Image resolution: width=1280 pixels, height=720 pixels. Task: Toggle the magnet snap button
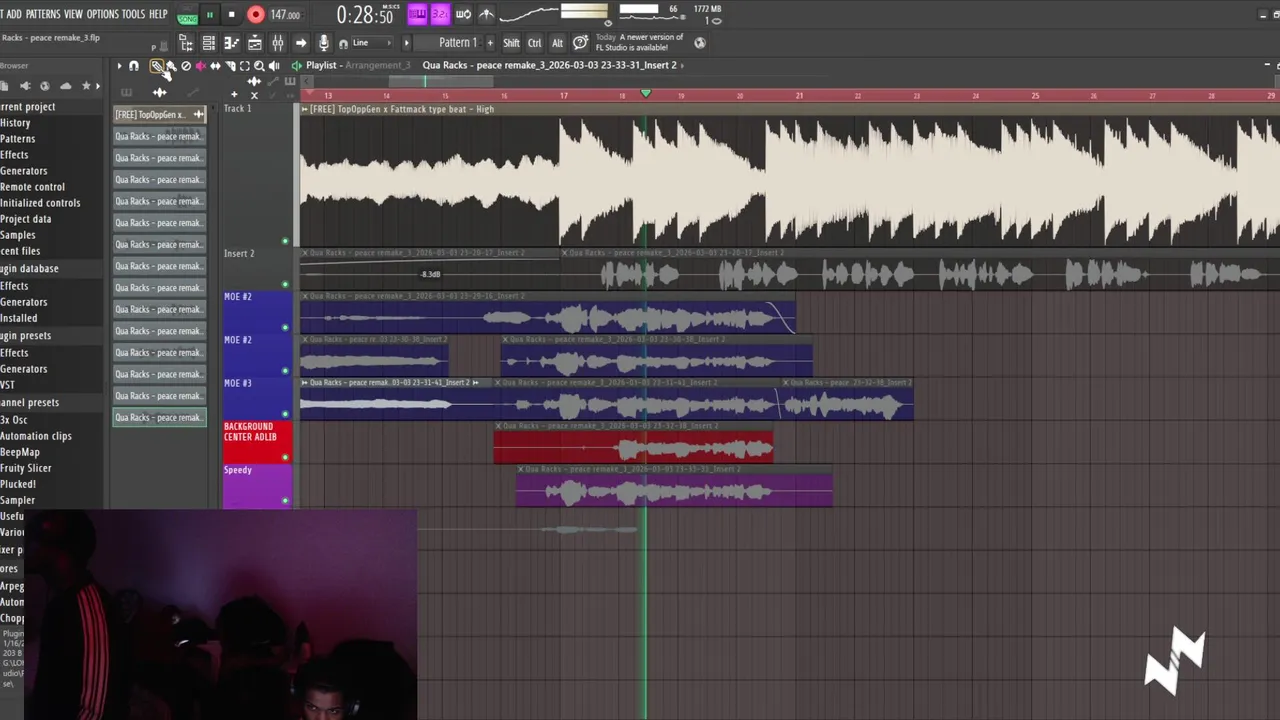tap(134, 67)
